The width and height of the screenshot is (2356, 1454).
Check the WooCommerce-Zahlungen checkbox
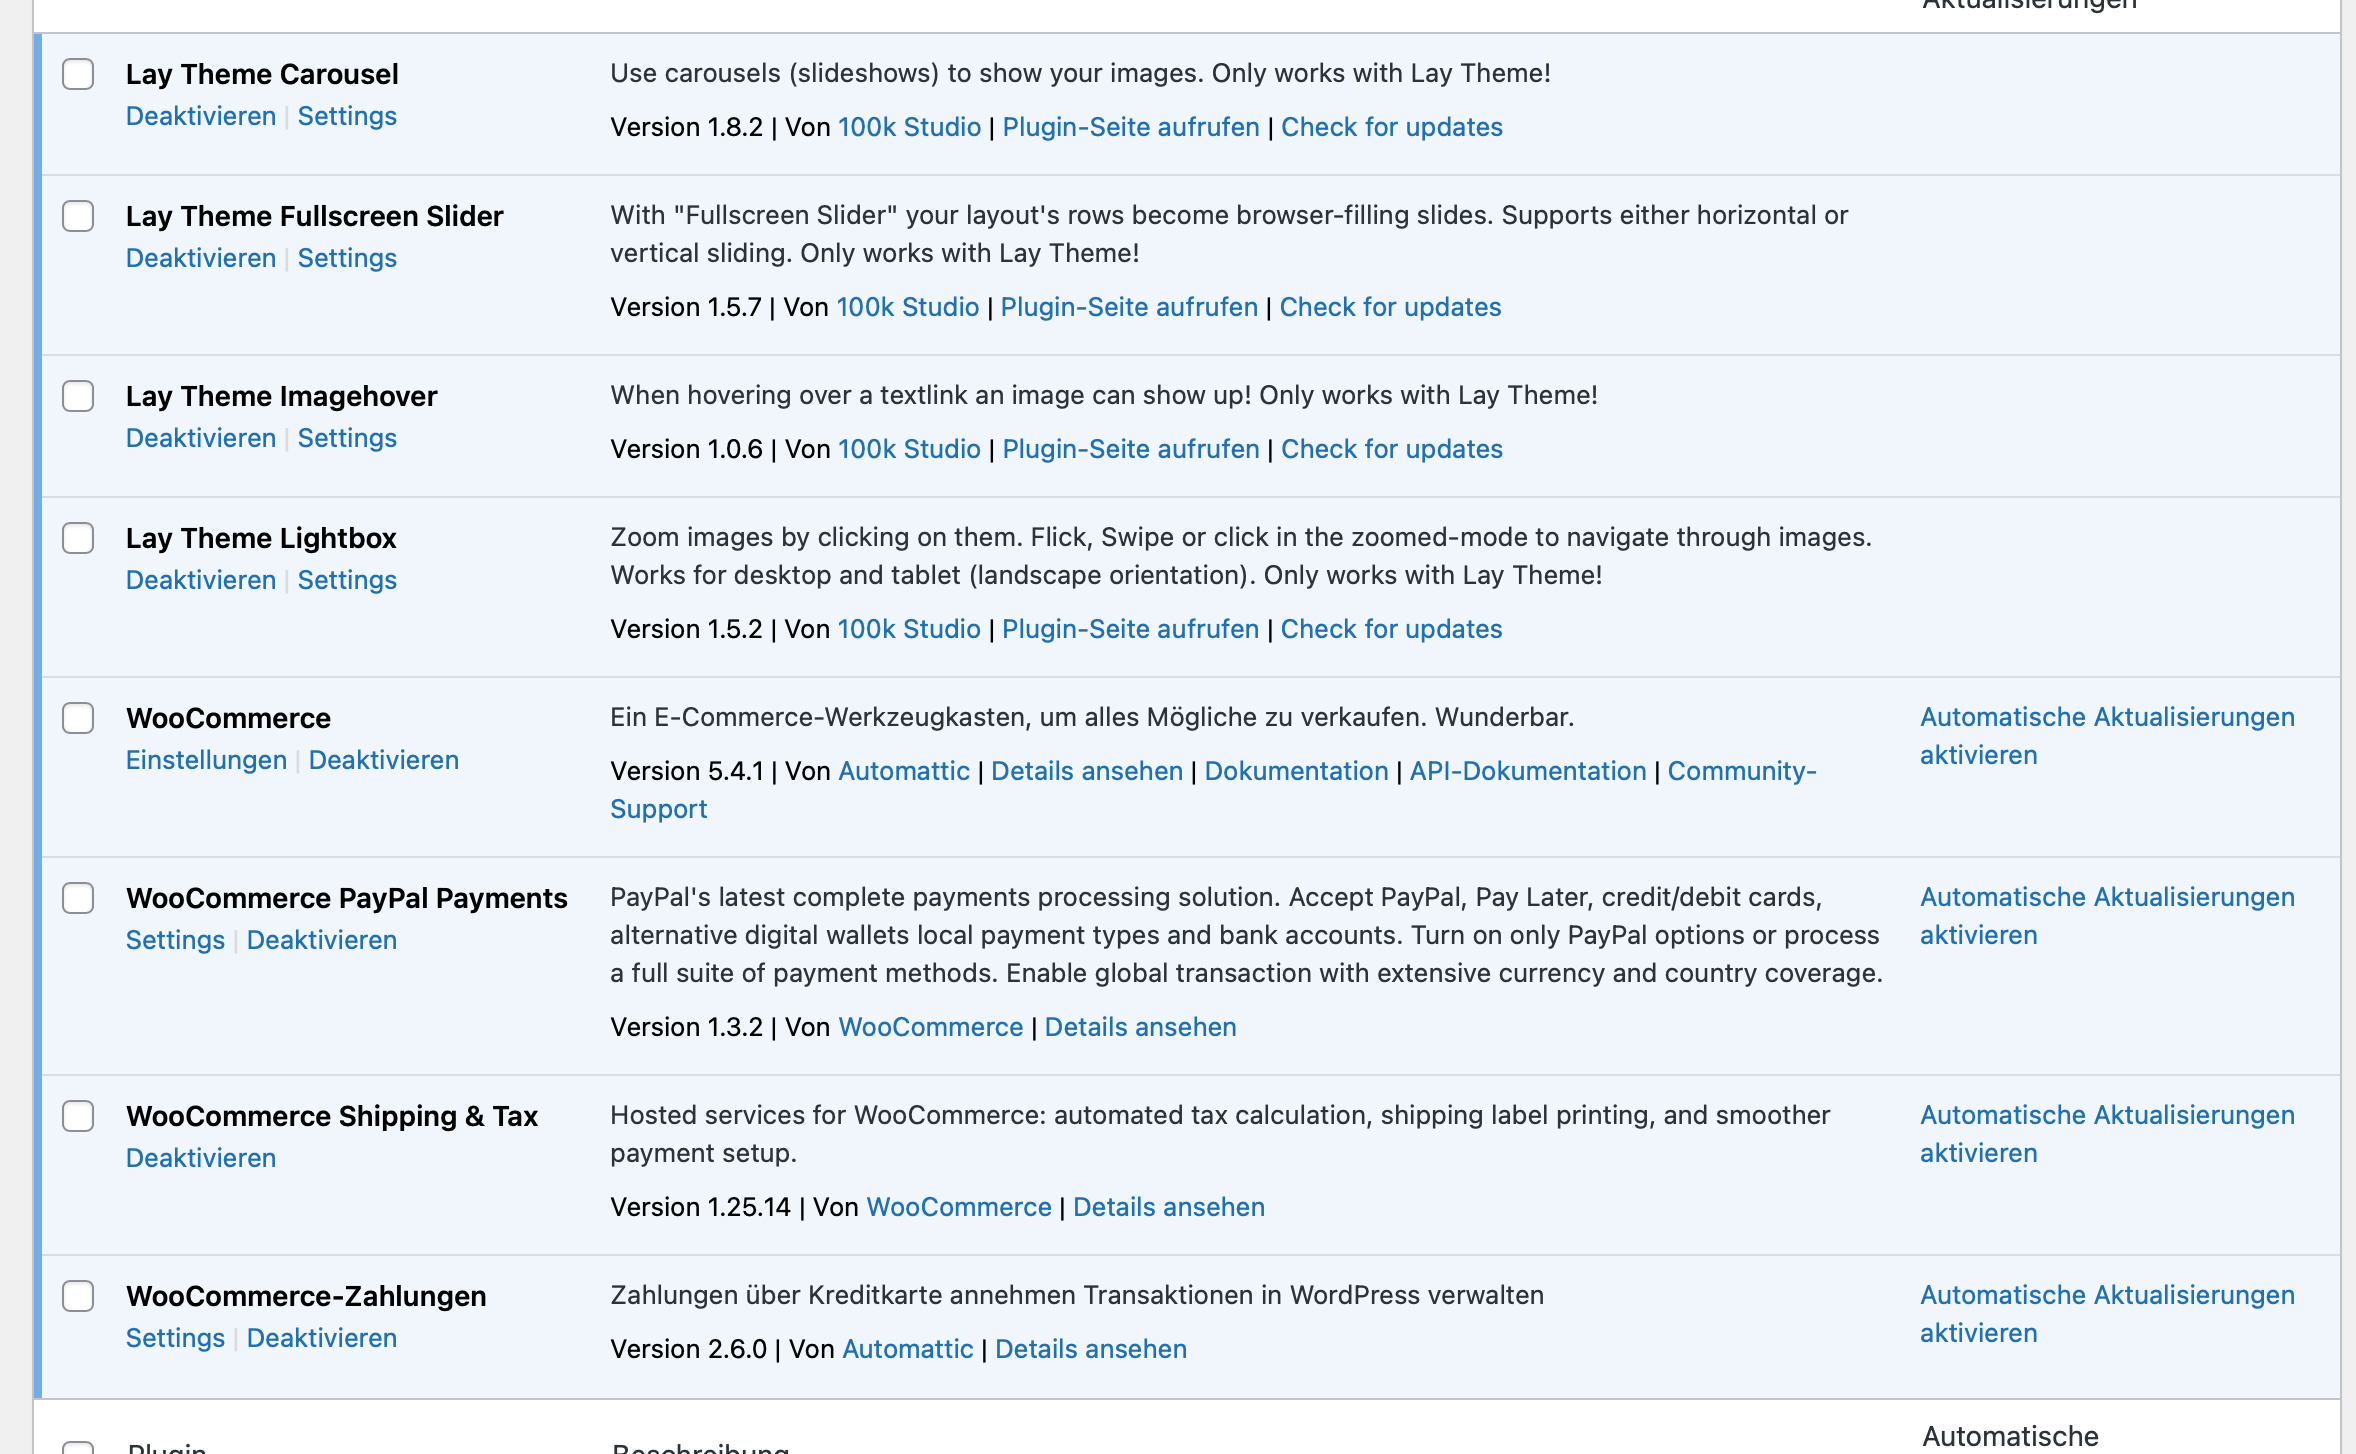pyautogui.click(x=78, y=1296)
